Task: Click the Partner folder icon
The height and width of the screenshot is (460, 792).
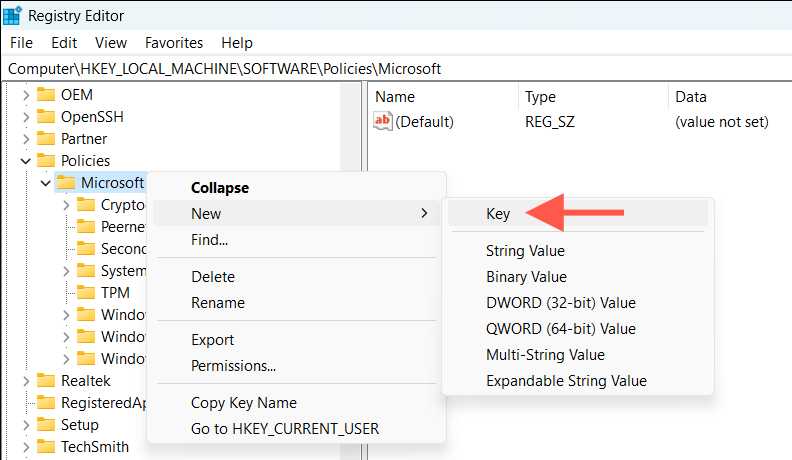Action: coord(45,139)
